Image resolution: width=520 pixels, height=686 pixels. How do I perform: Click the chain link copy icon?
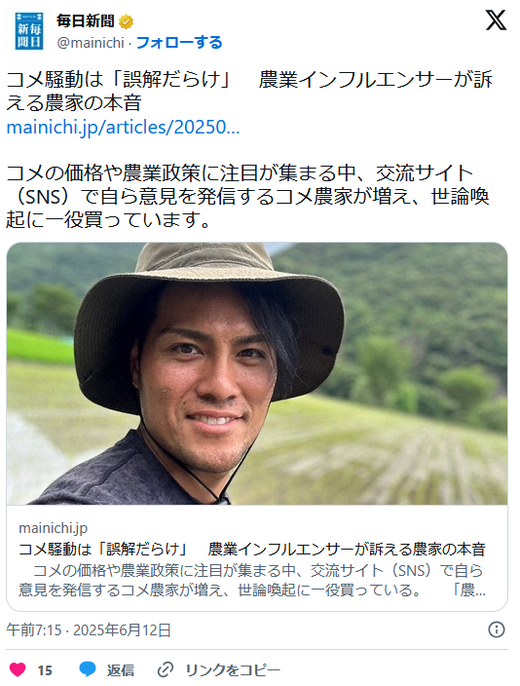coord(165,670)
